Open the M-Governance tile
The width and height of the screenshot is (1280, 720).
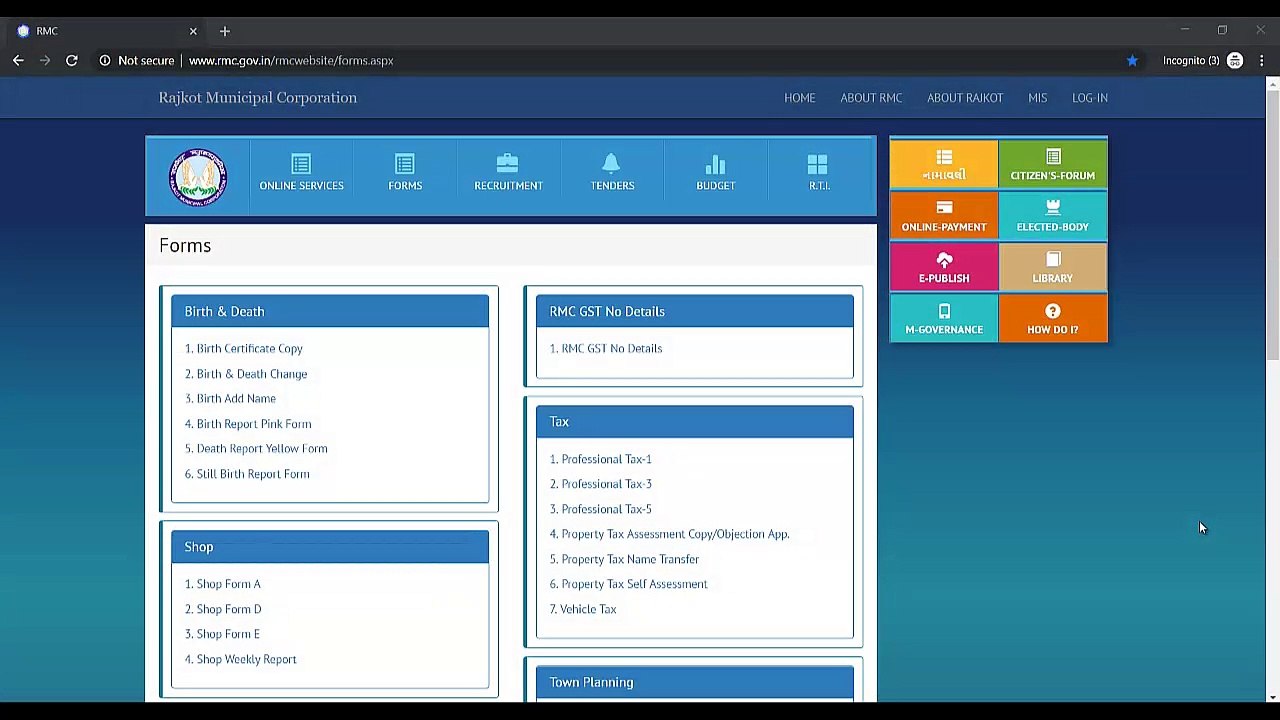944,319
